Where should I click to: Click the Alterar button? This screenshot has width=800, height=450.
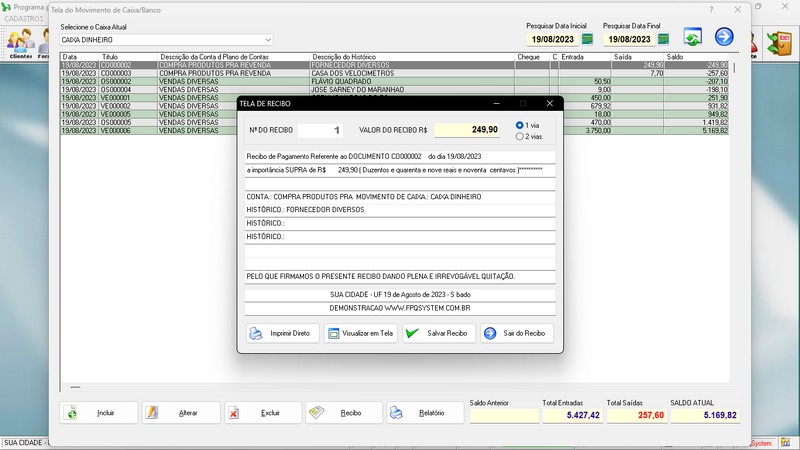click(x=179, y=412)
